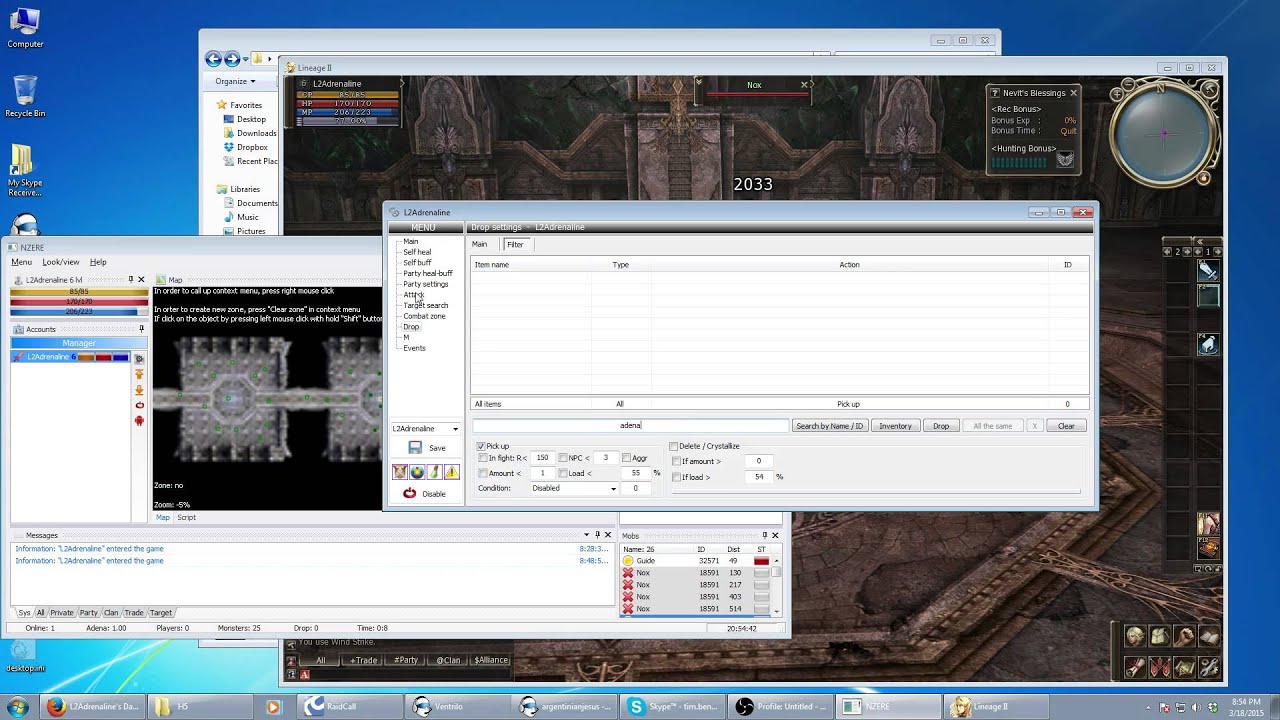Viewport: 1280px width, 720px height.
Task: Pin the L2Adrenaline 6 M character panel
Action: (x=131, y=280)
